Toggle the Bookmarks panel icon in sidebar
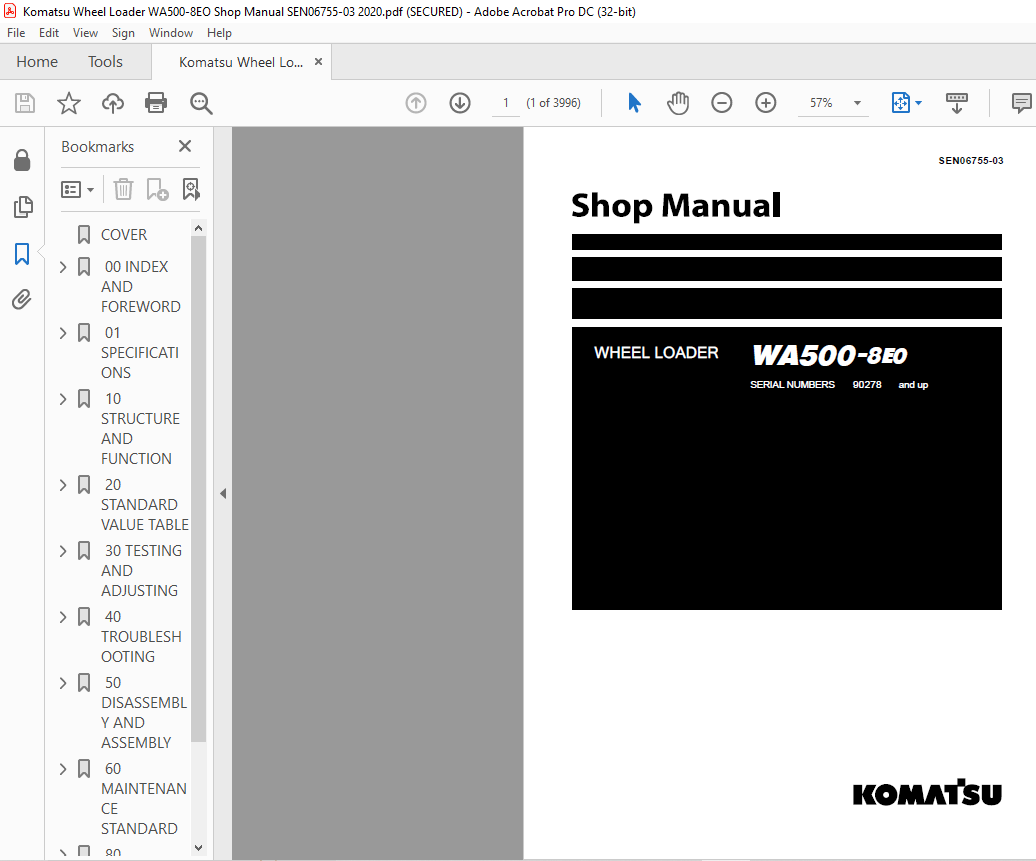The image size is (1036, 861). [x=22, y=253]
